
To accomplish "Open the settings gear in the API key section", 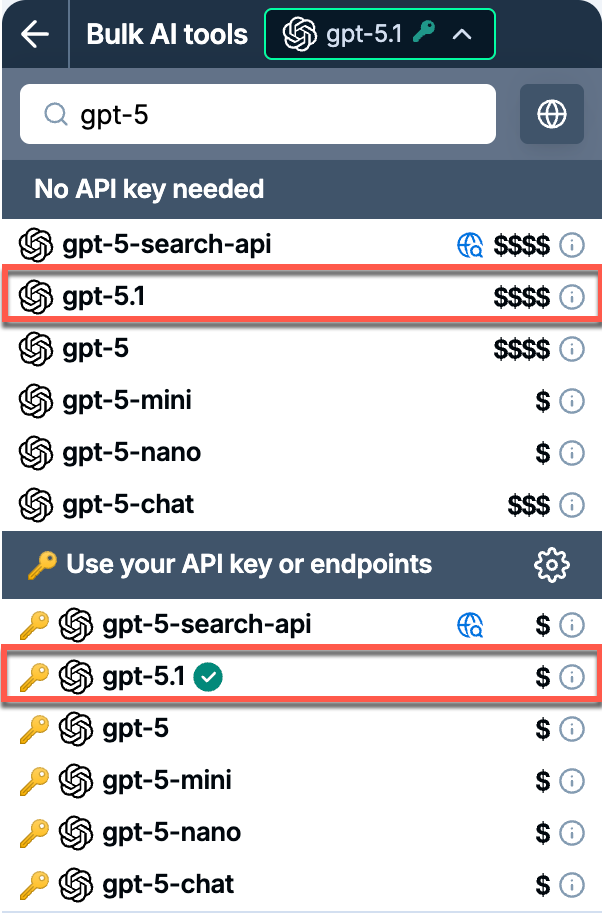I will (549, 564).
